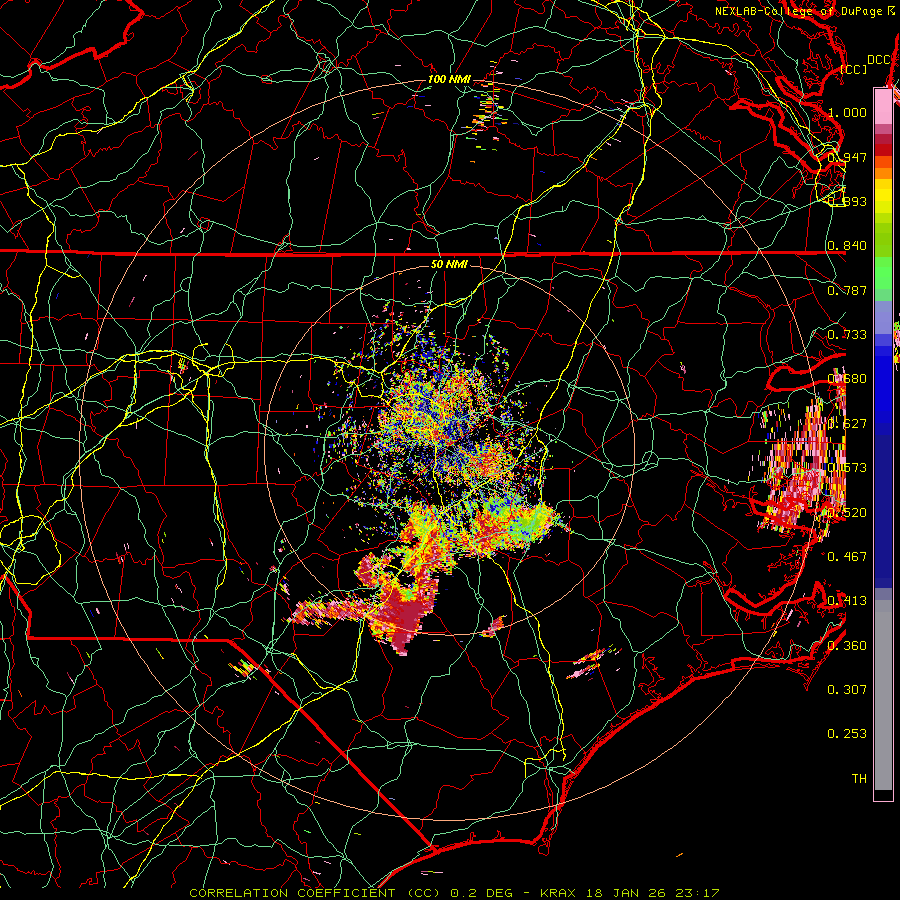Click the large dark red radar echo south of center

coord(404,617)
